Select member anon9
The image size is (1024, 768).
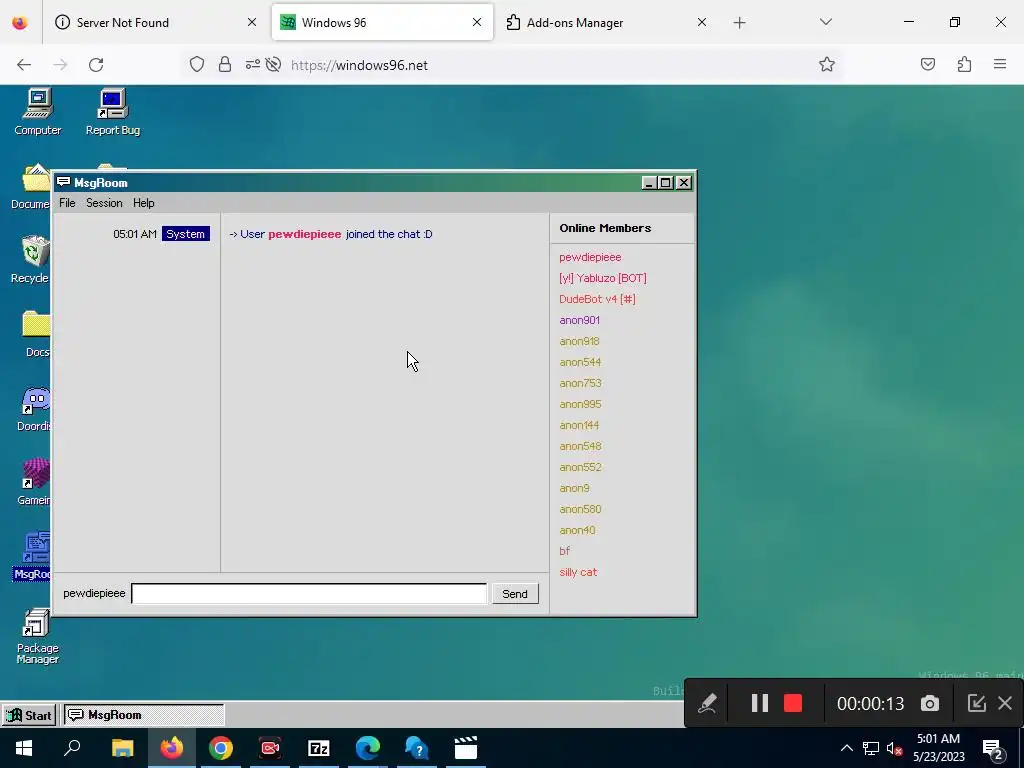point(575,488)
